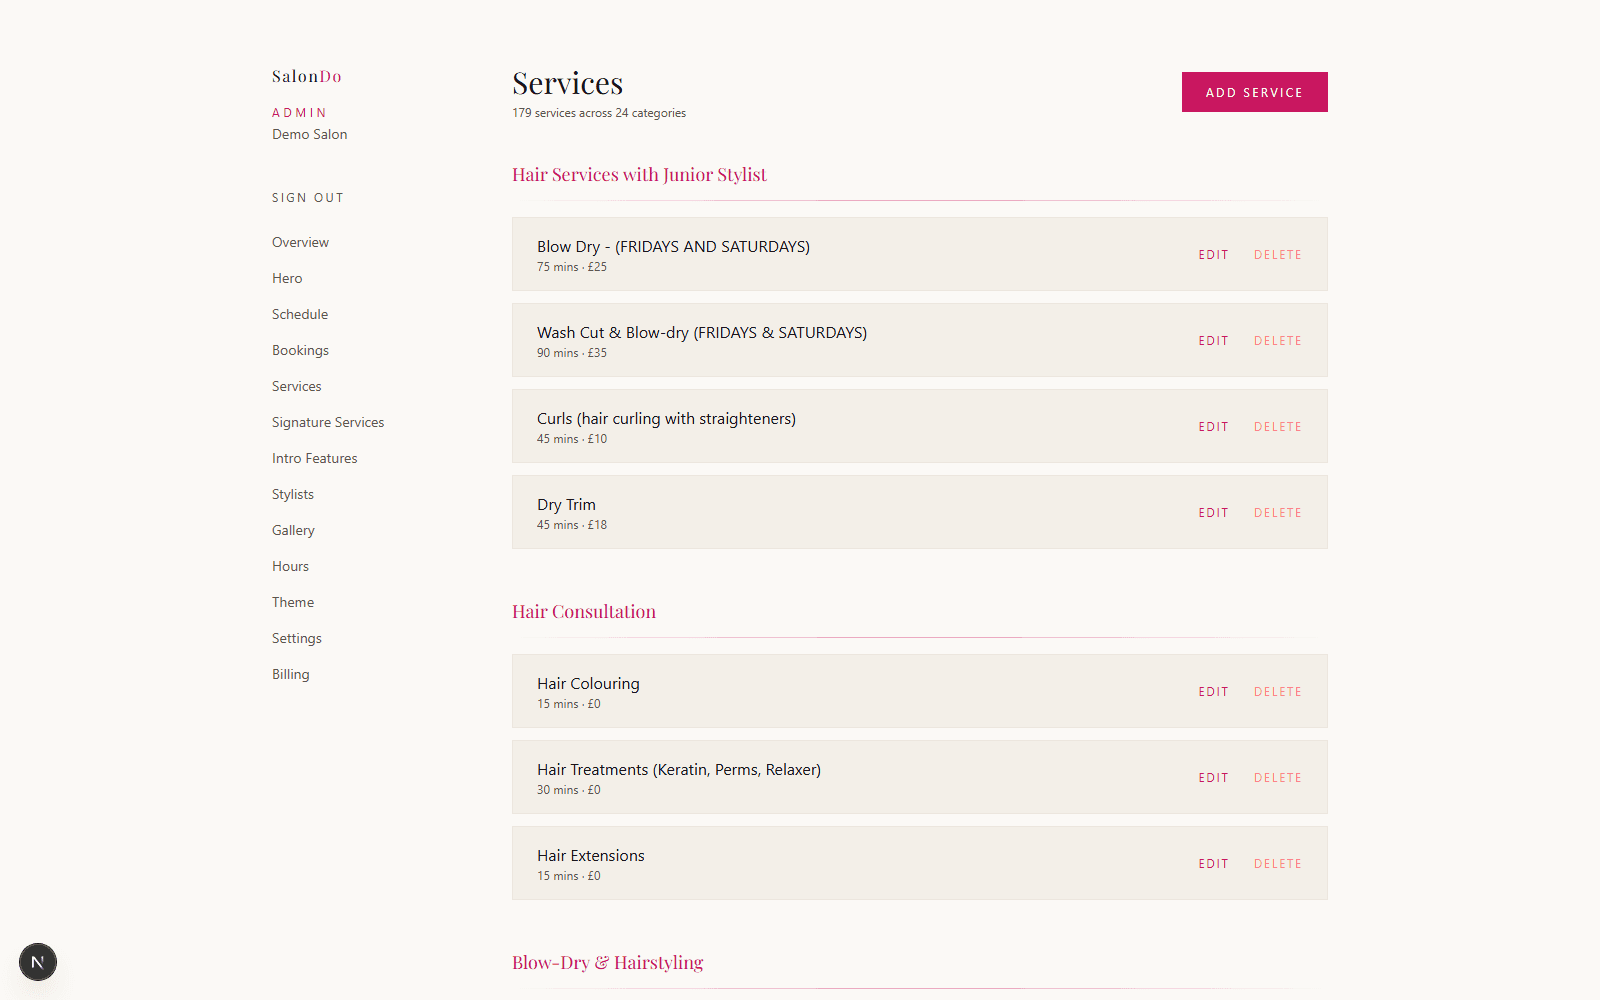Edit the Hair Treatments consultation
The width and height of the screenshot is (1600, 1000).
[1214, 778]
